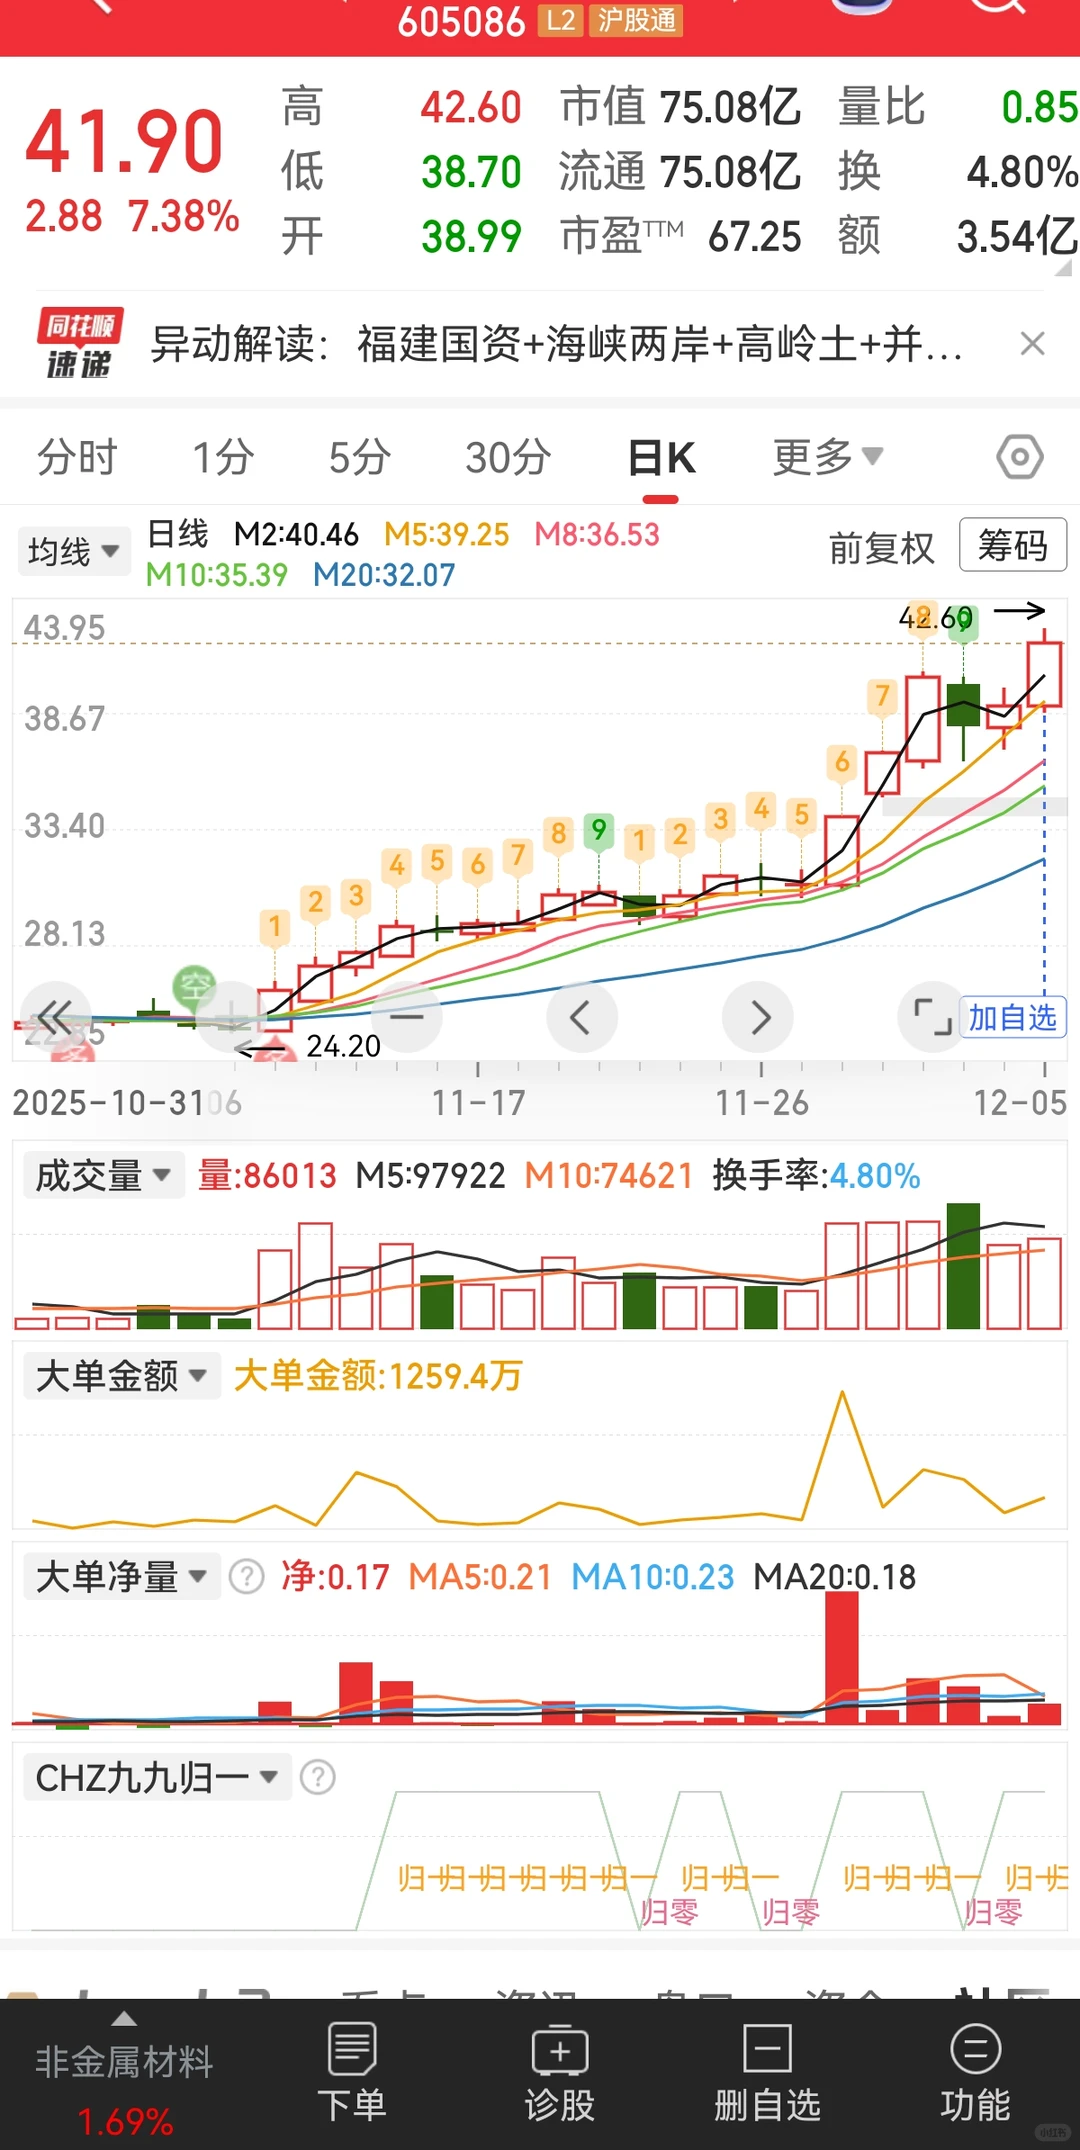This screenshot has width=1080, height=2150.
Task: Tap the 删自选 remove-watchlist icon
Action: click(767, 2049)
